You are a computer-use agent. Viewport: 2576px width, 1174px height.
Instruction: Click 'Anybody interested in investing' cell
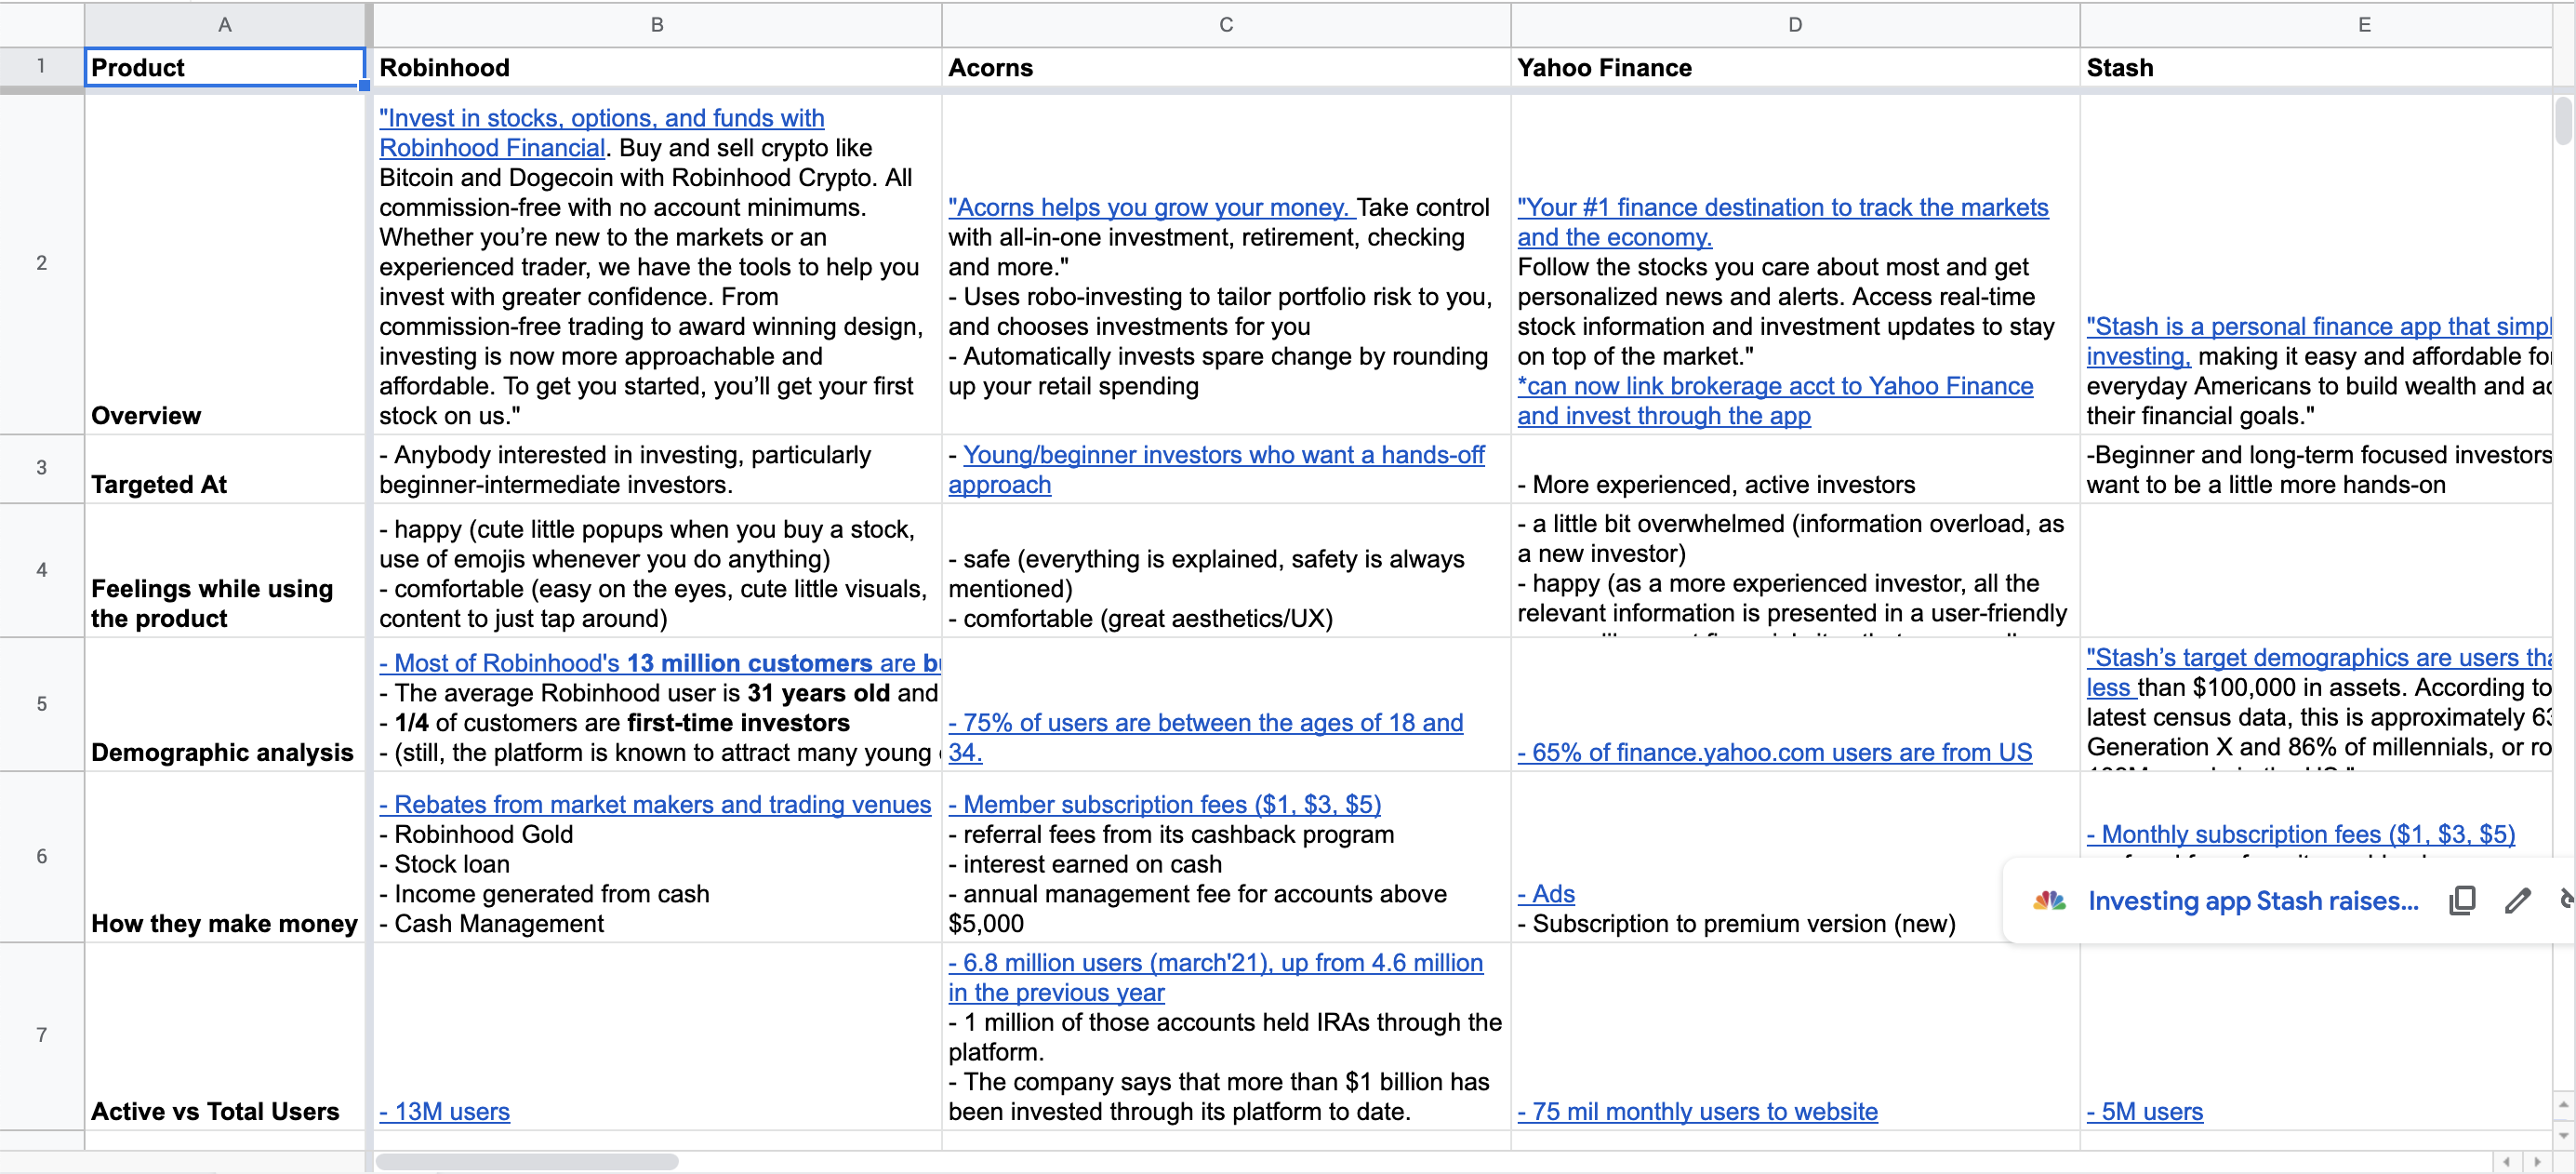657,468
